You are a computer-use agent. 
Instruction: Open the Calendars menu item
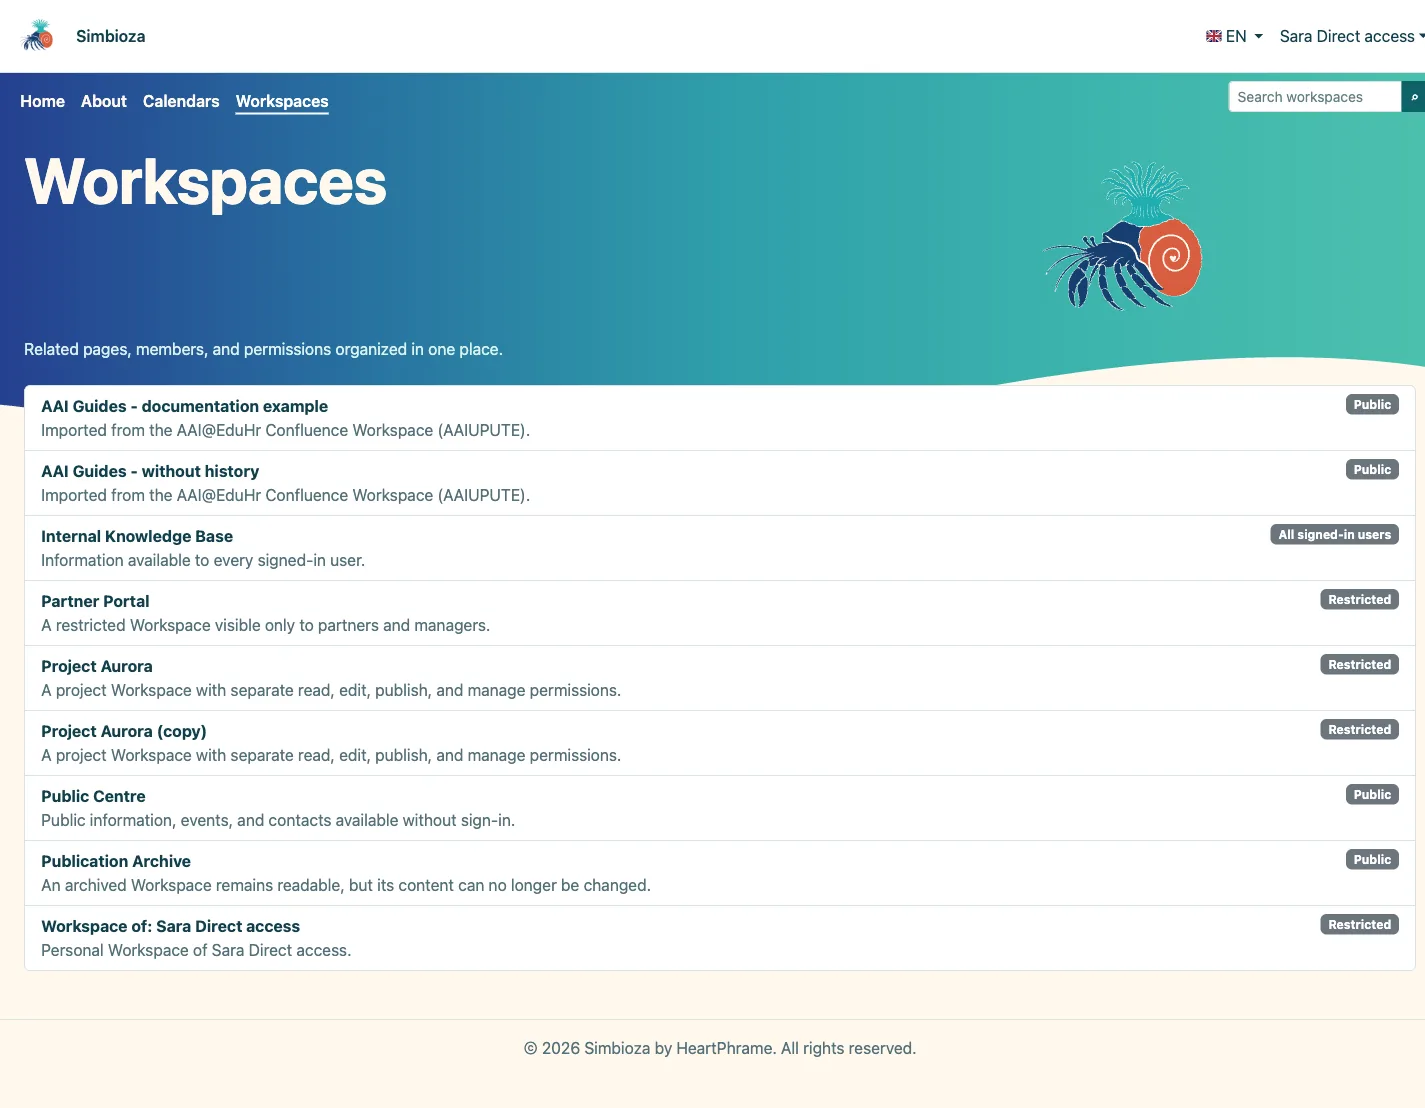point(181,101)
